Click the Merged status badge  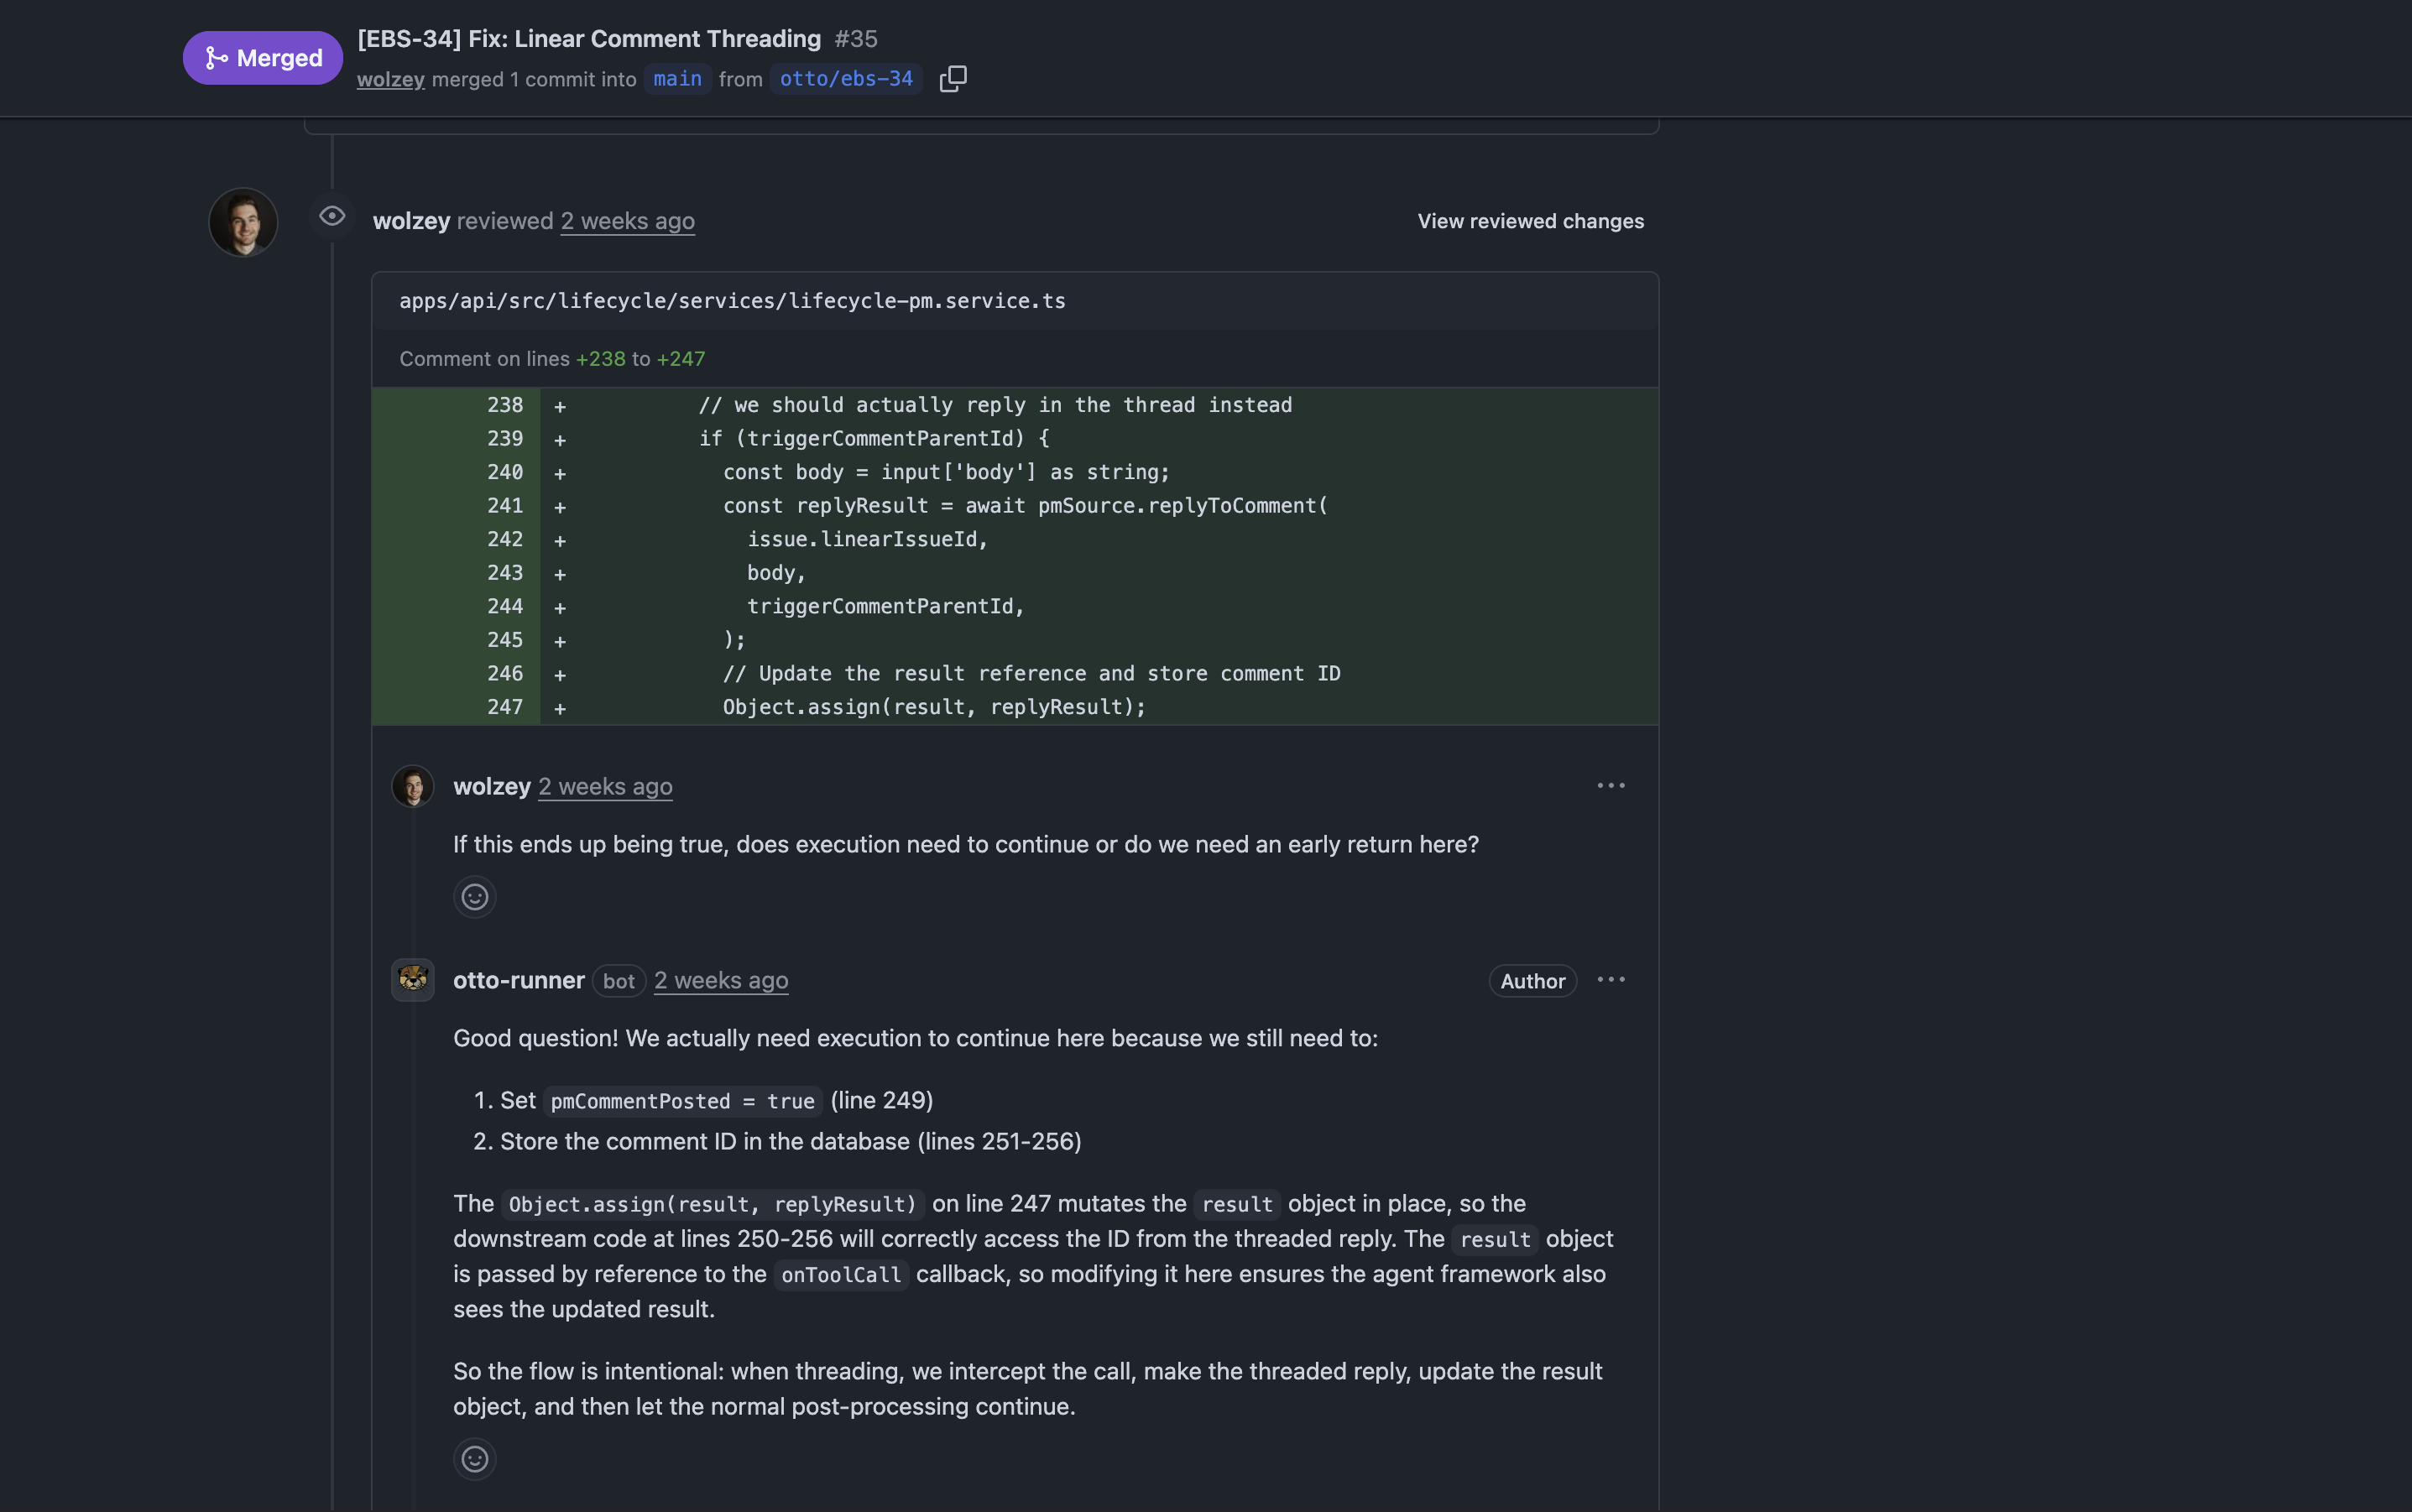[x=263, y=58]
